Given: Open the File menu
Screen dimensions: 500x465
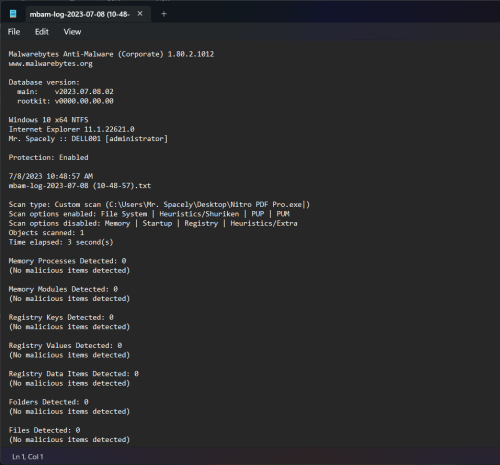Looking at the screenshot, I should (14, 32).
